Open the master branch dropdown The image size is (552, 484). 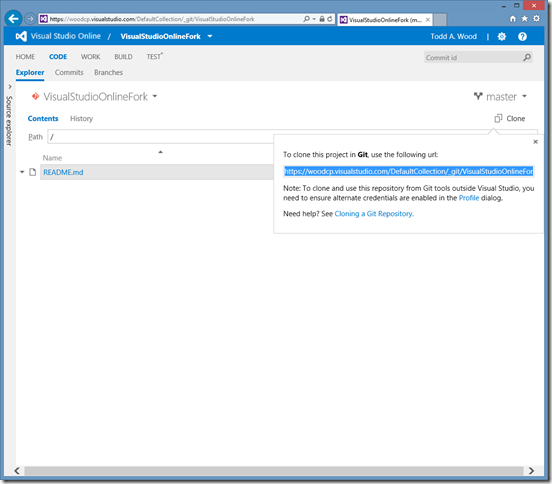pyautogui.click(x=524, y=96)
